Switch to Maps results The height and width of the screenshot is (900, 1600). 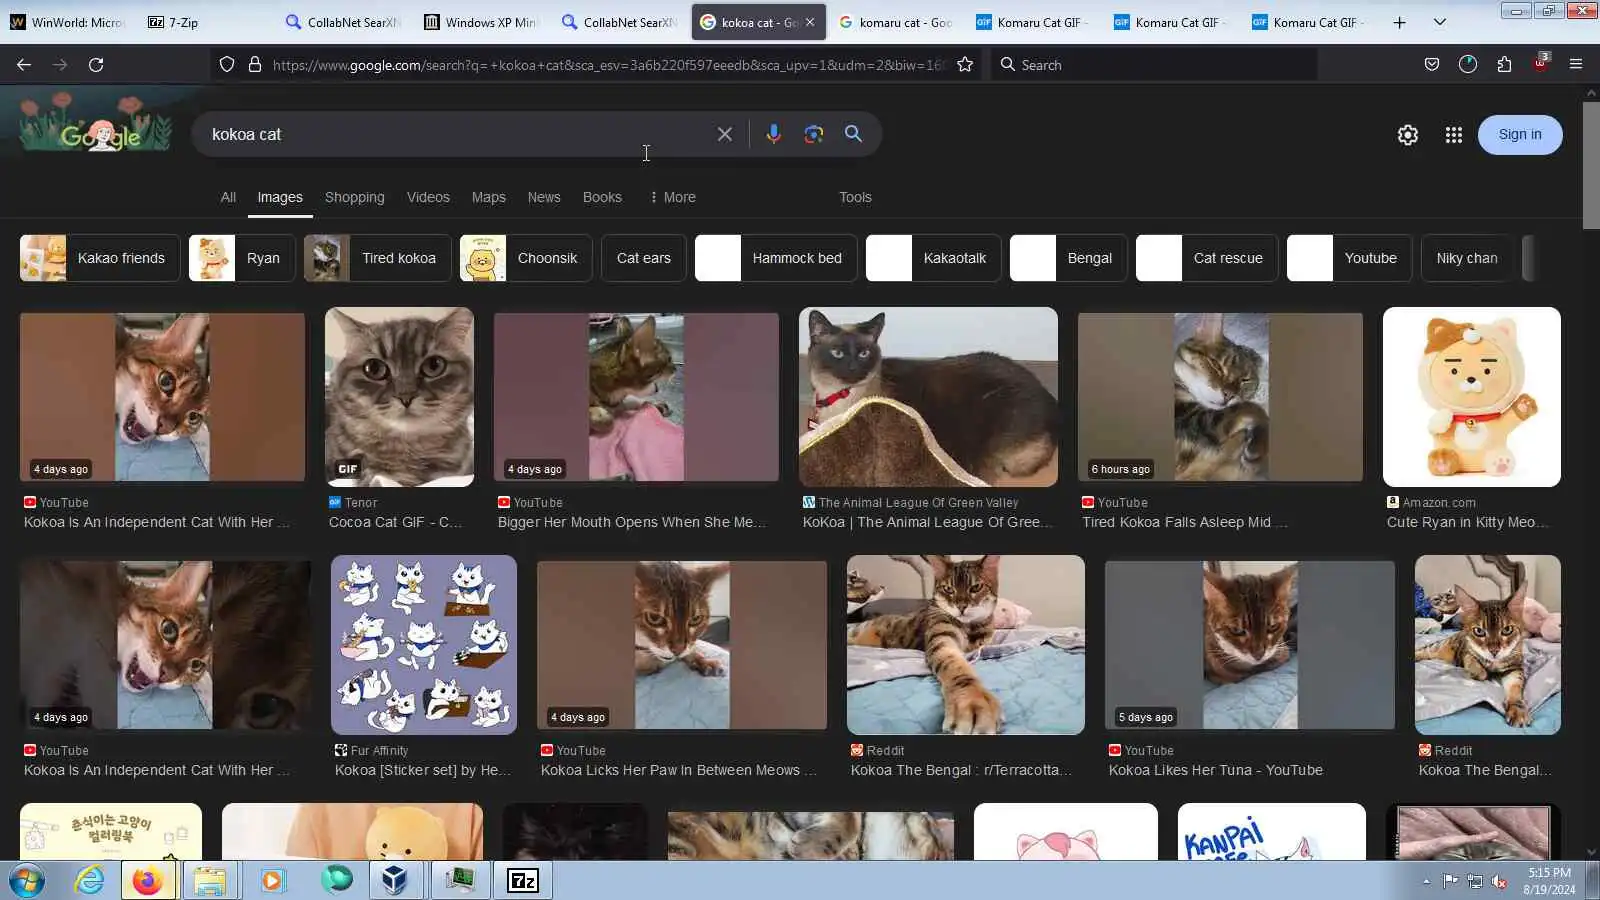(489, 197)
